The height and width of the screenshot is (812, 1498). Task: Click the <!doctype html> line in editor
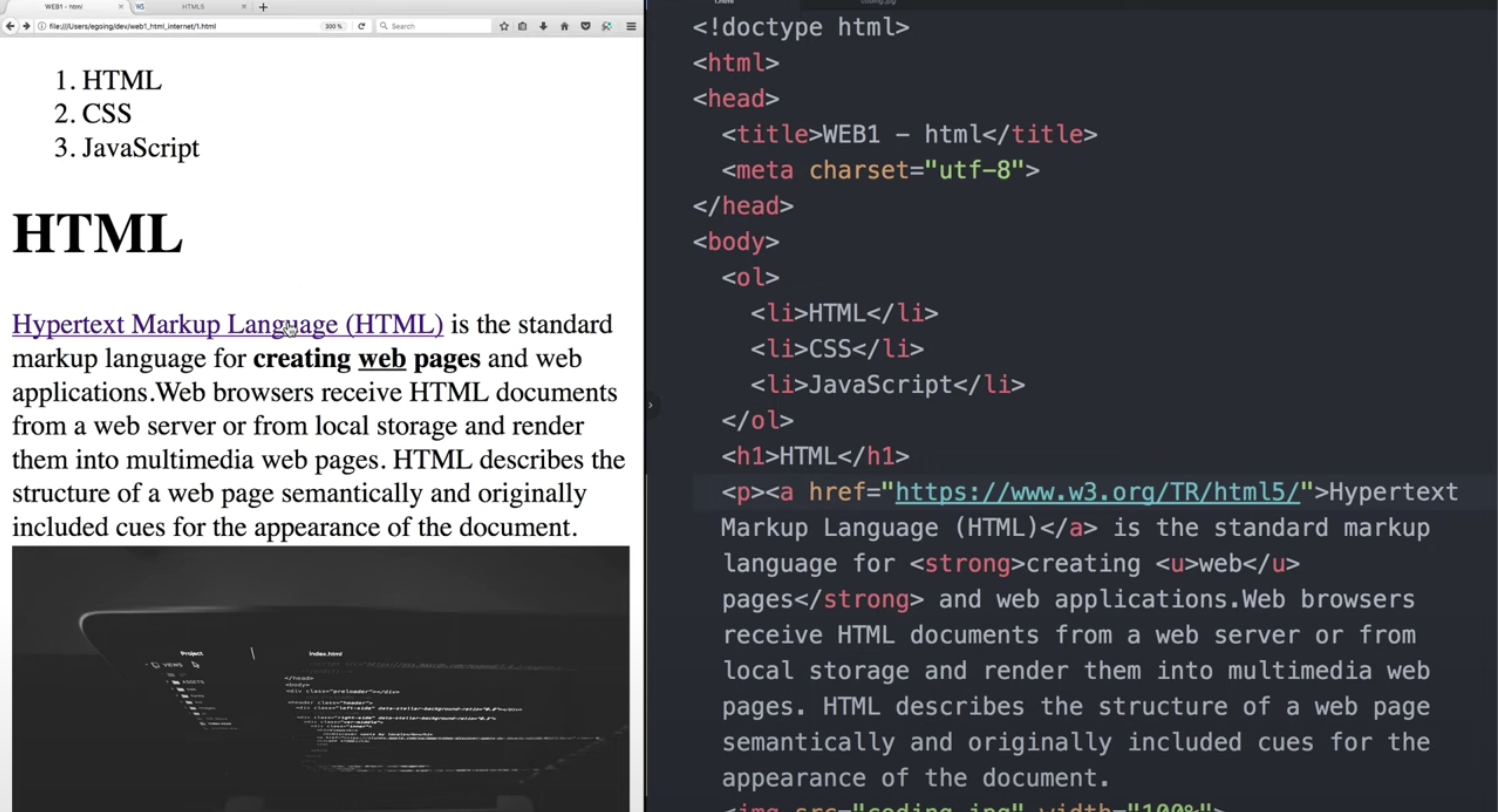pos(801,27)
